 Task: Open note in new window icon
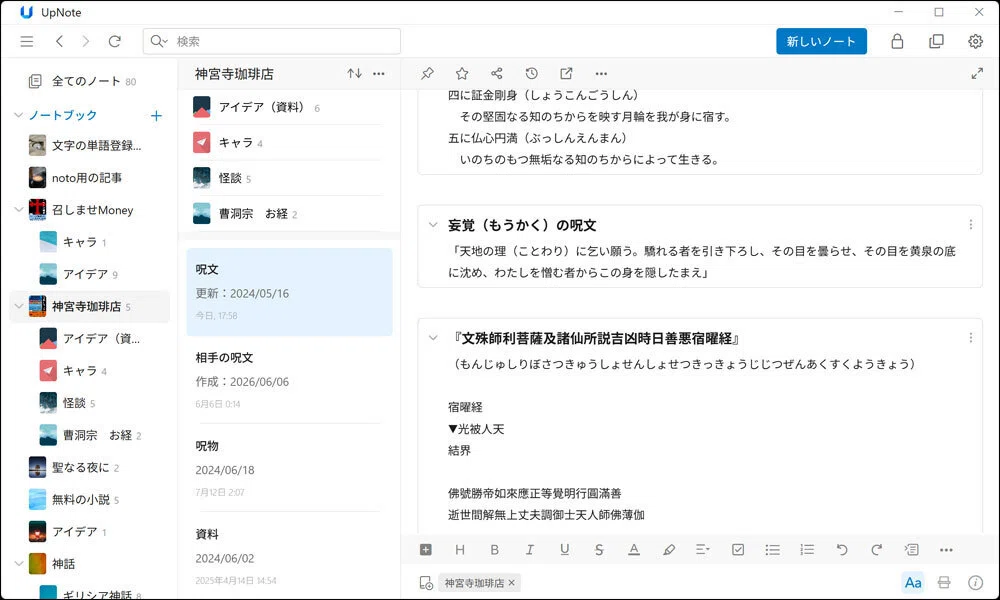coord(566,73)
